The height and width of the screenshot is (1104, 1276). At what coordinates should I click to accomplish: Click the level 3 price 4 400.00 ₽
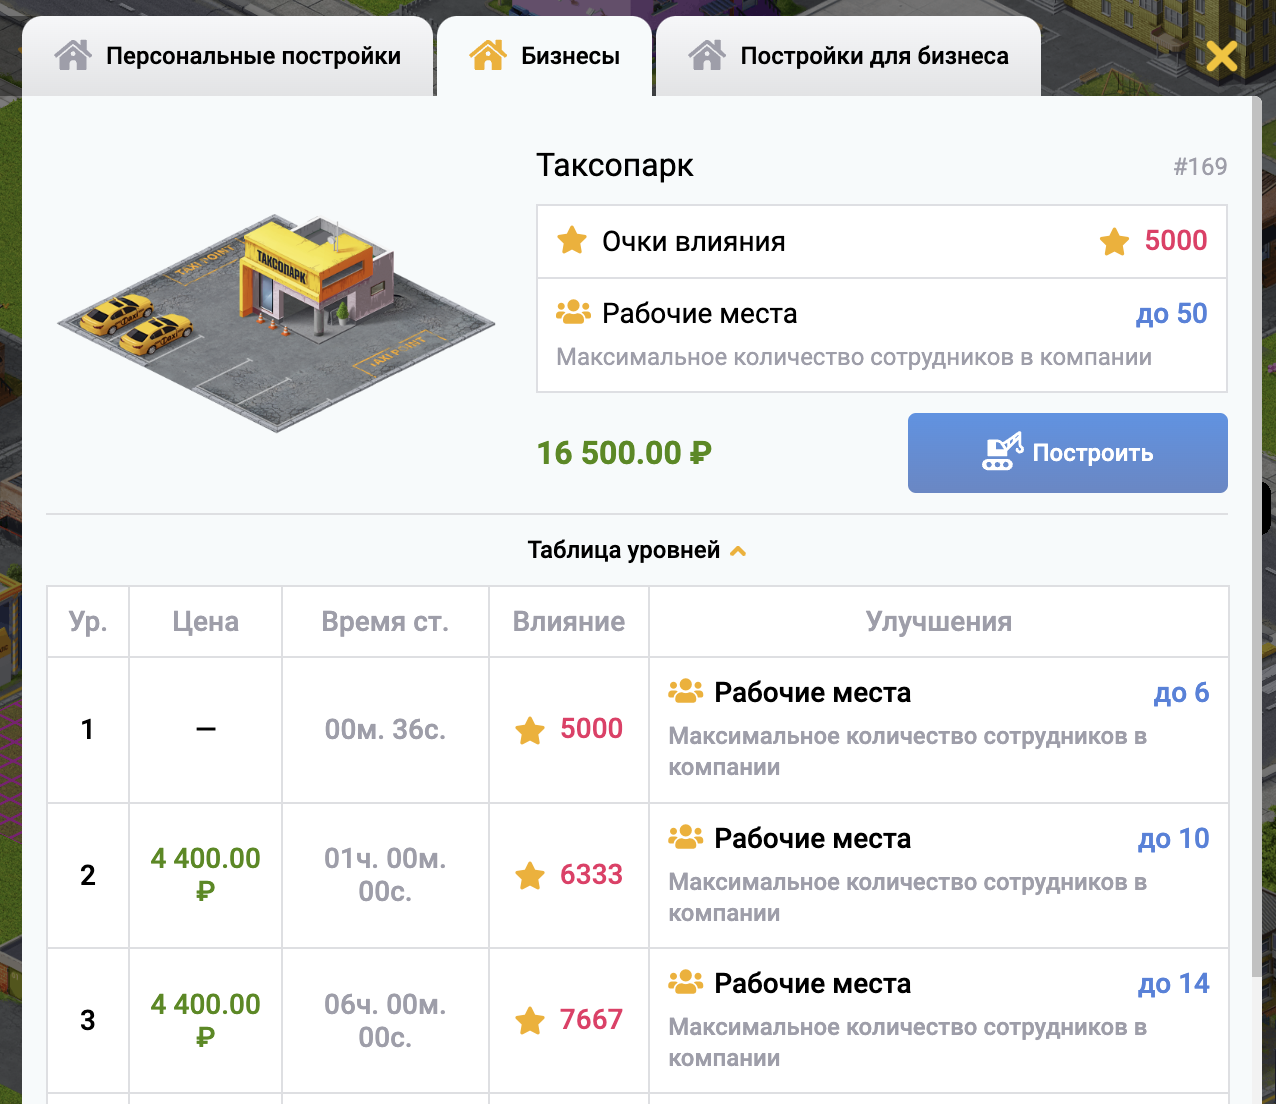pyautogui.click(x=205, y=1020)
